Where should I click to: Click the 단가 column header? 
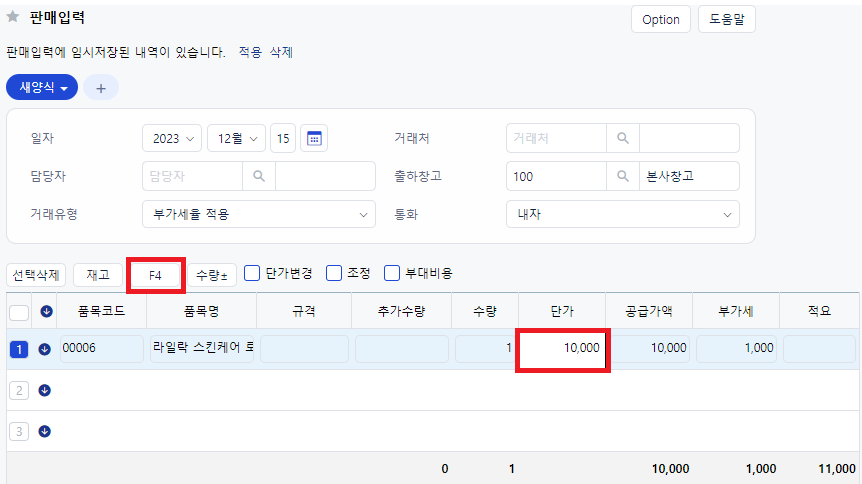(562, 311)
